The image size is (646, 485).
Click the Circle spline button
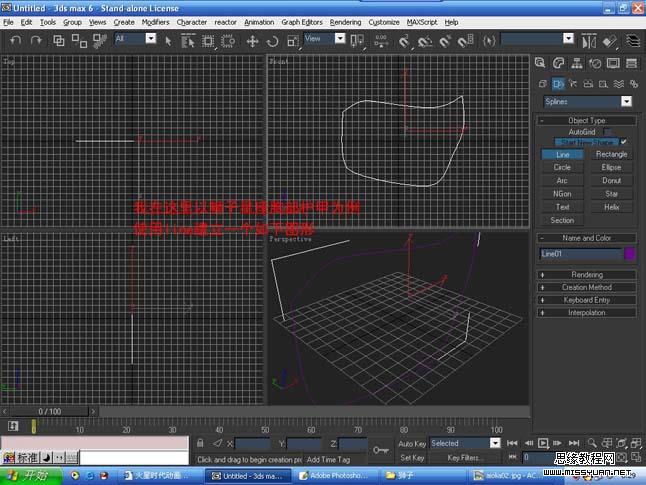pos(562,167)
